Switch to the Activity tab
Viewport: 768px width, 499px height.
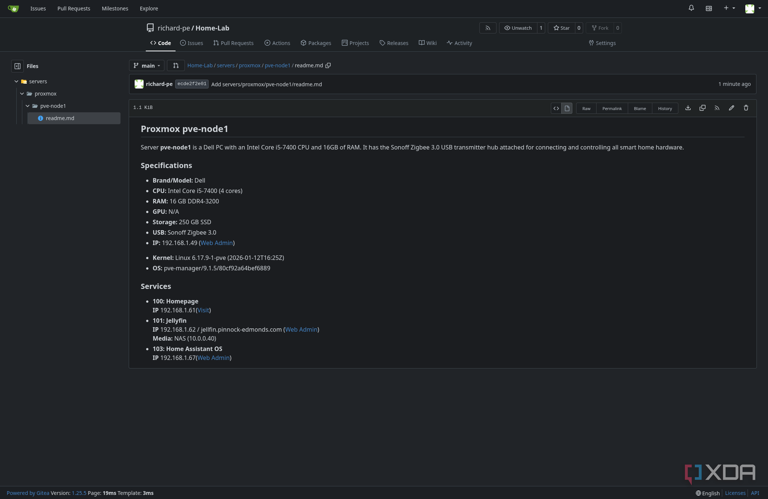click(x=459, y=43)
